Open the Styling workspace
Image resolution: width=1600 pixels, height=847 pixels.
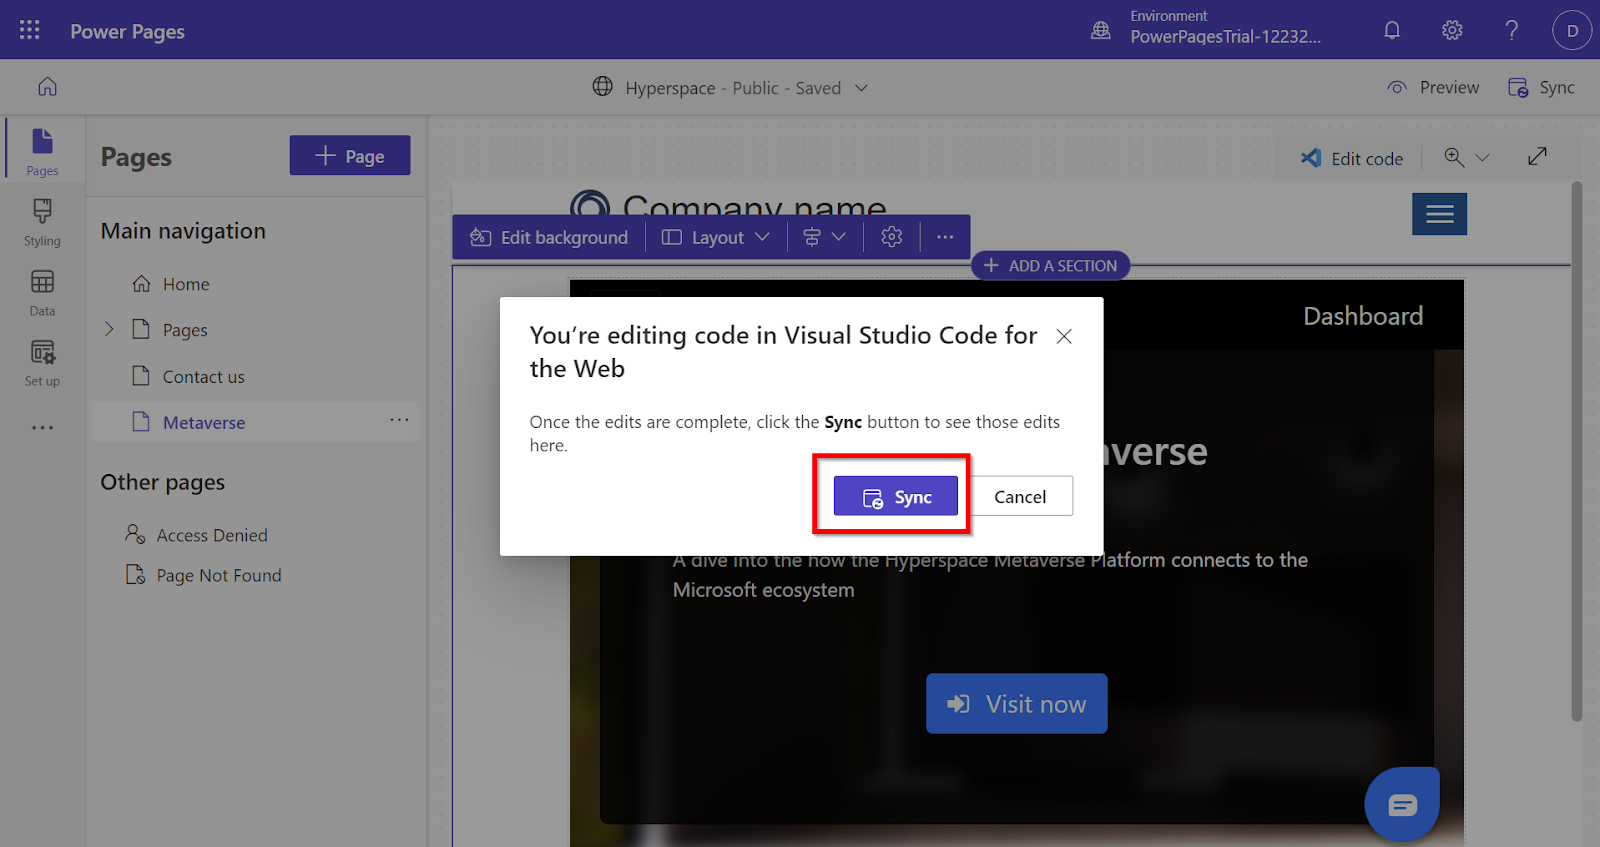[x=42, y=222]
